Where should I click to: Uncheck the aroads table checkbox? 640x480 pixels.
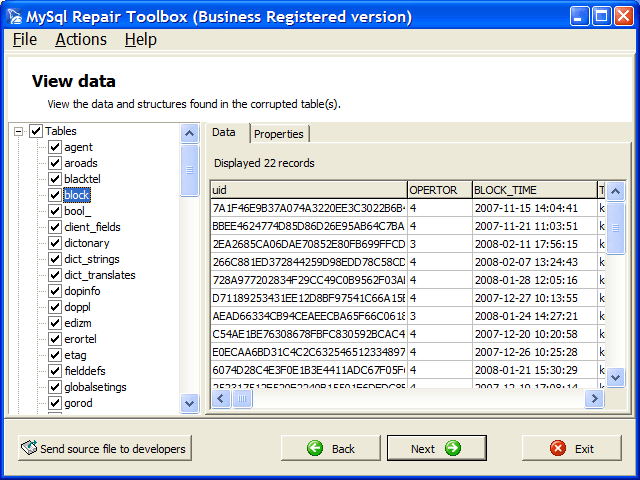(x=55, y=163)
